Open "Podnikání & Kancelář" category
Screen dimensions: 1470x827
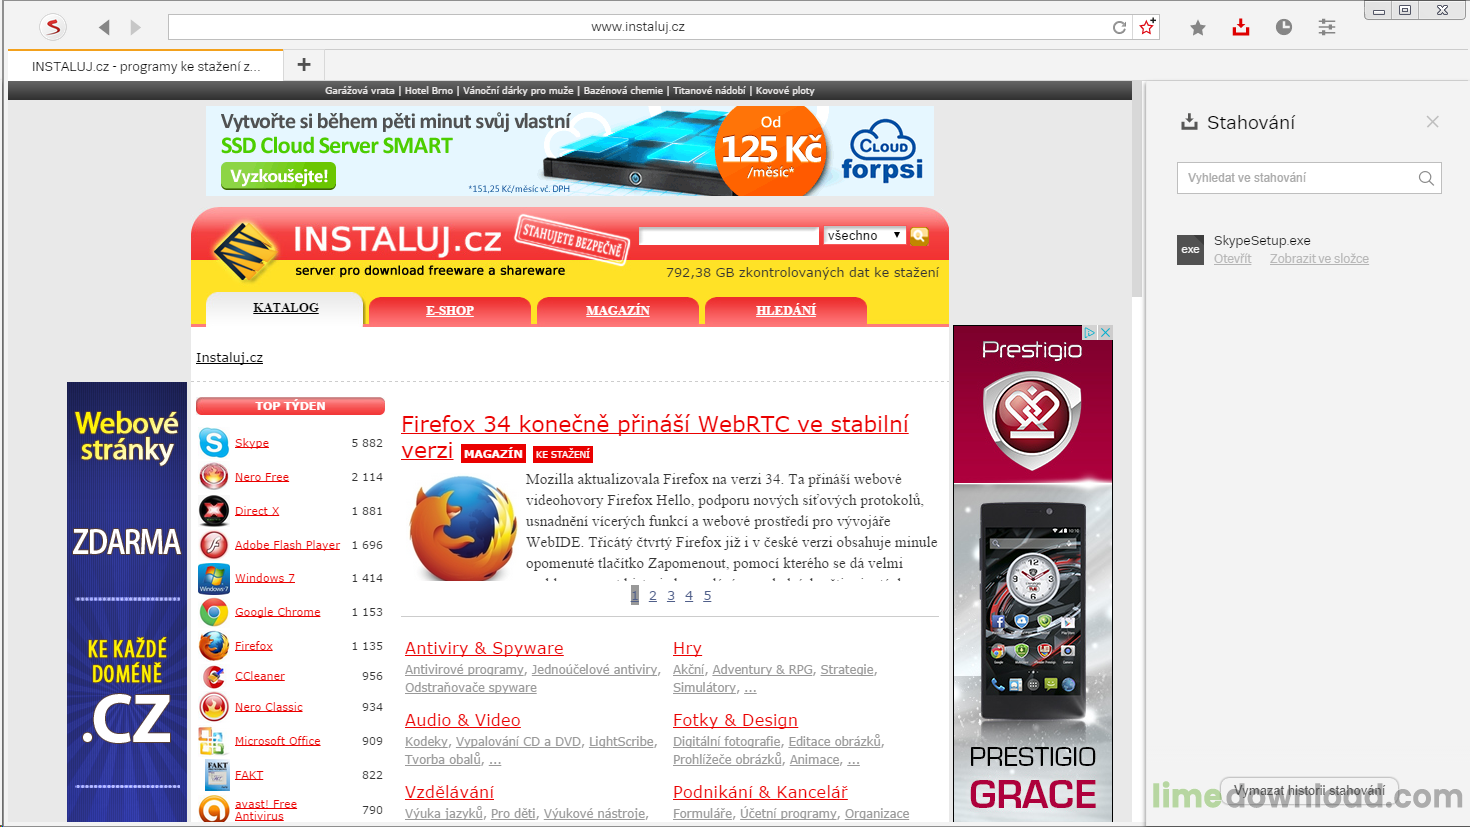coord(760,792)
